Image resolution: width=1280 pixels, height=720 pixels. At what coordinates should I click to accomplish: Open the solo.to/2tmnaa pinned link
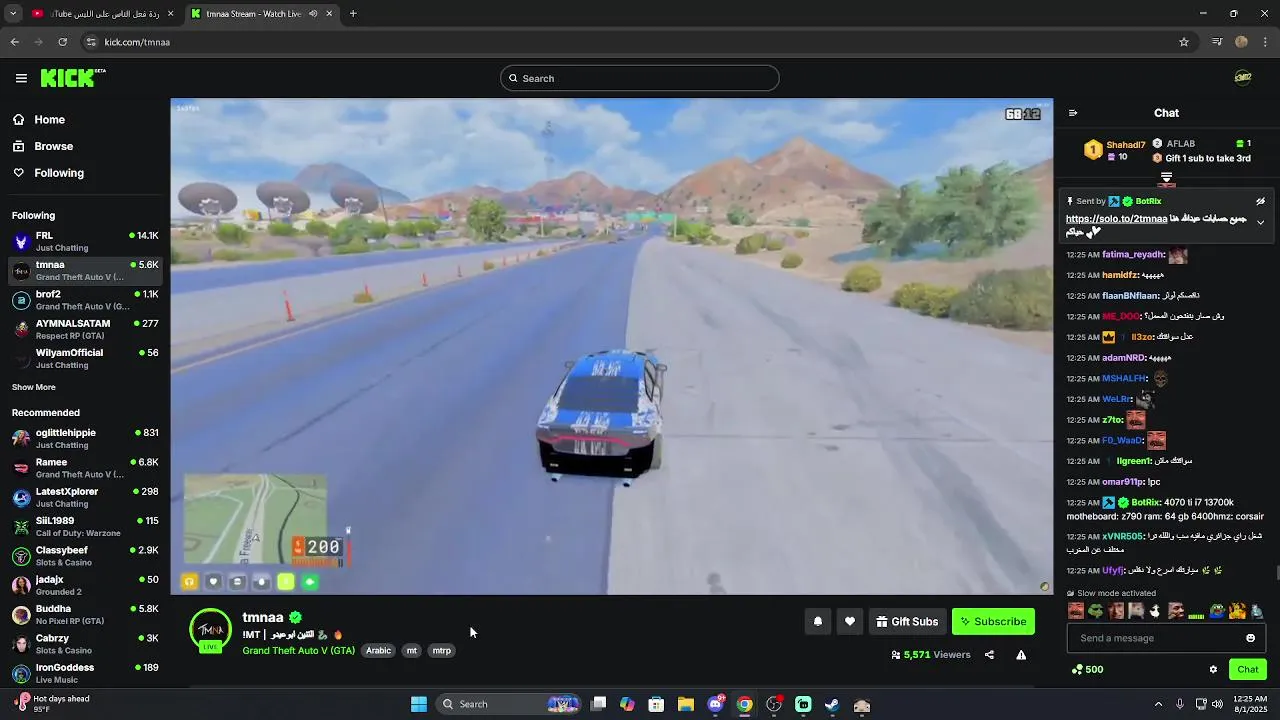click(1116, 219)
